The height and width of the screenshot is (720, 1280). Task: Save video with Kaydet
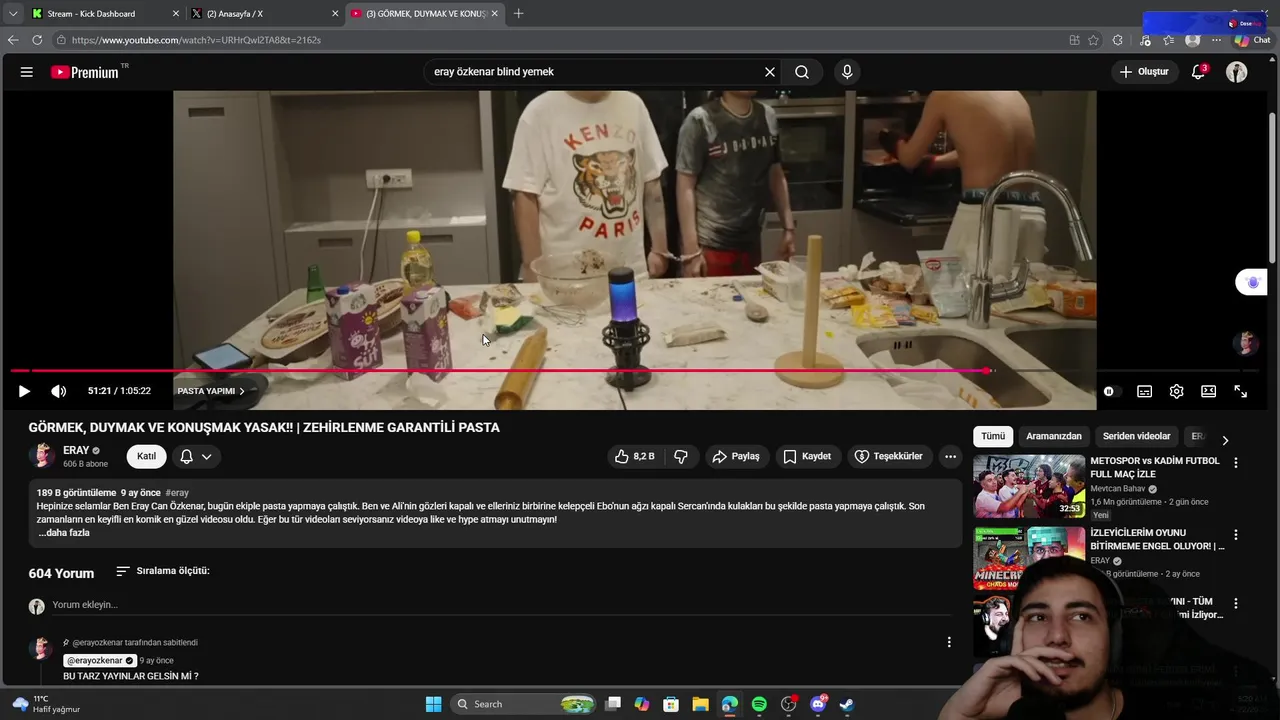click(x=807, y=456)
